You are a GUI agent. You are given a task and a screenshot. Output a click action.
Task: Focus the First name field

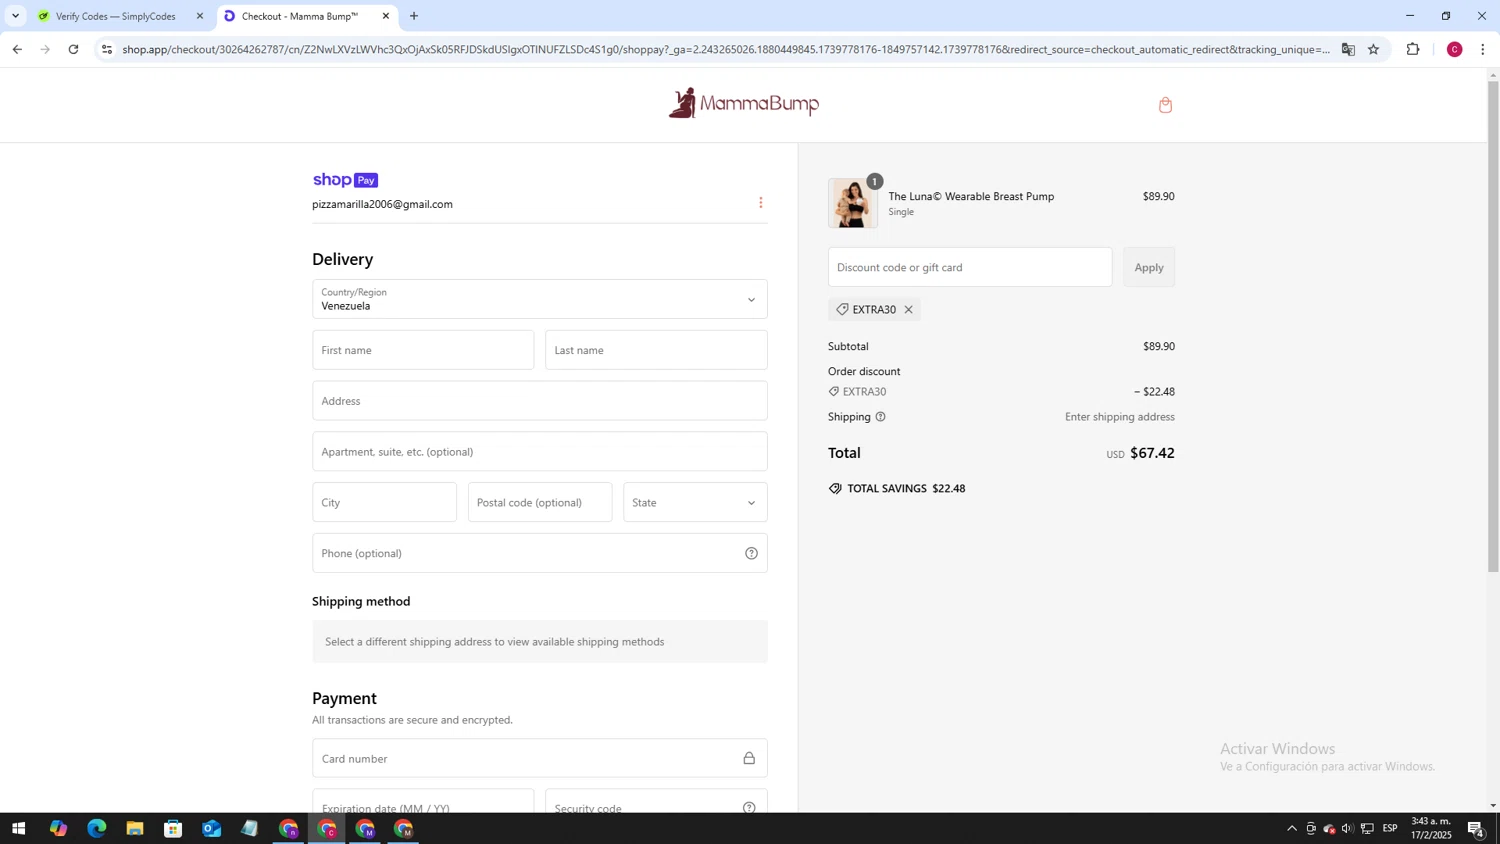[423, 350]
